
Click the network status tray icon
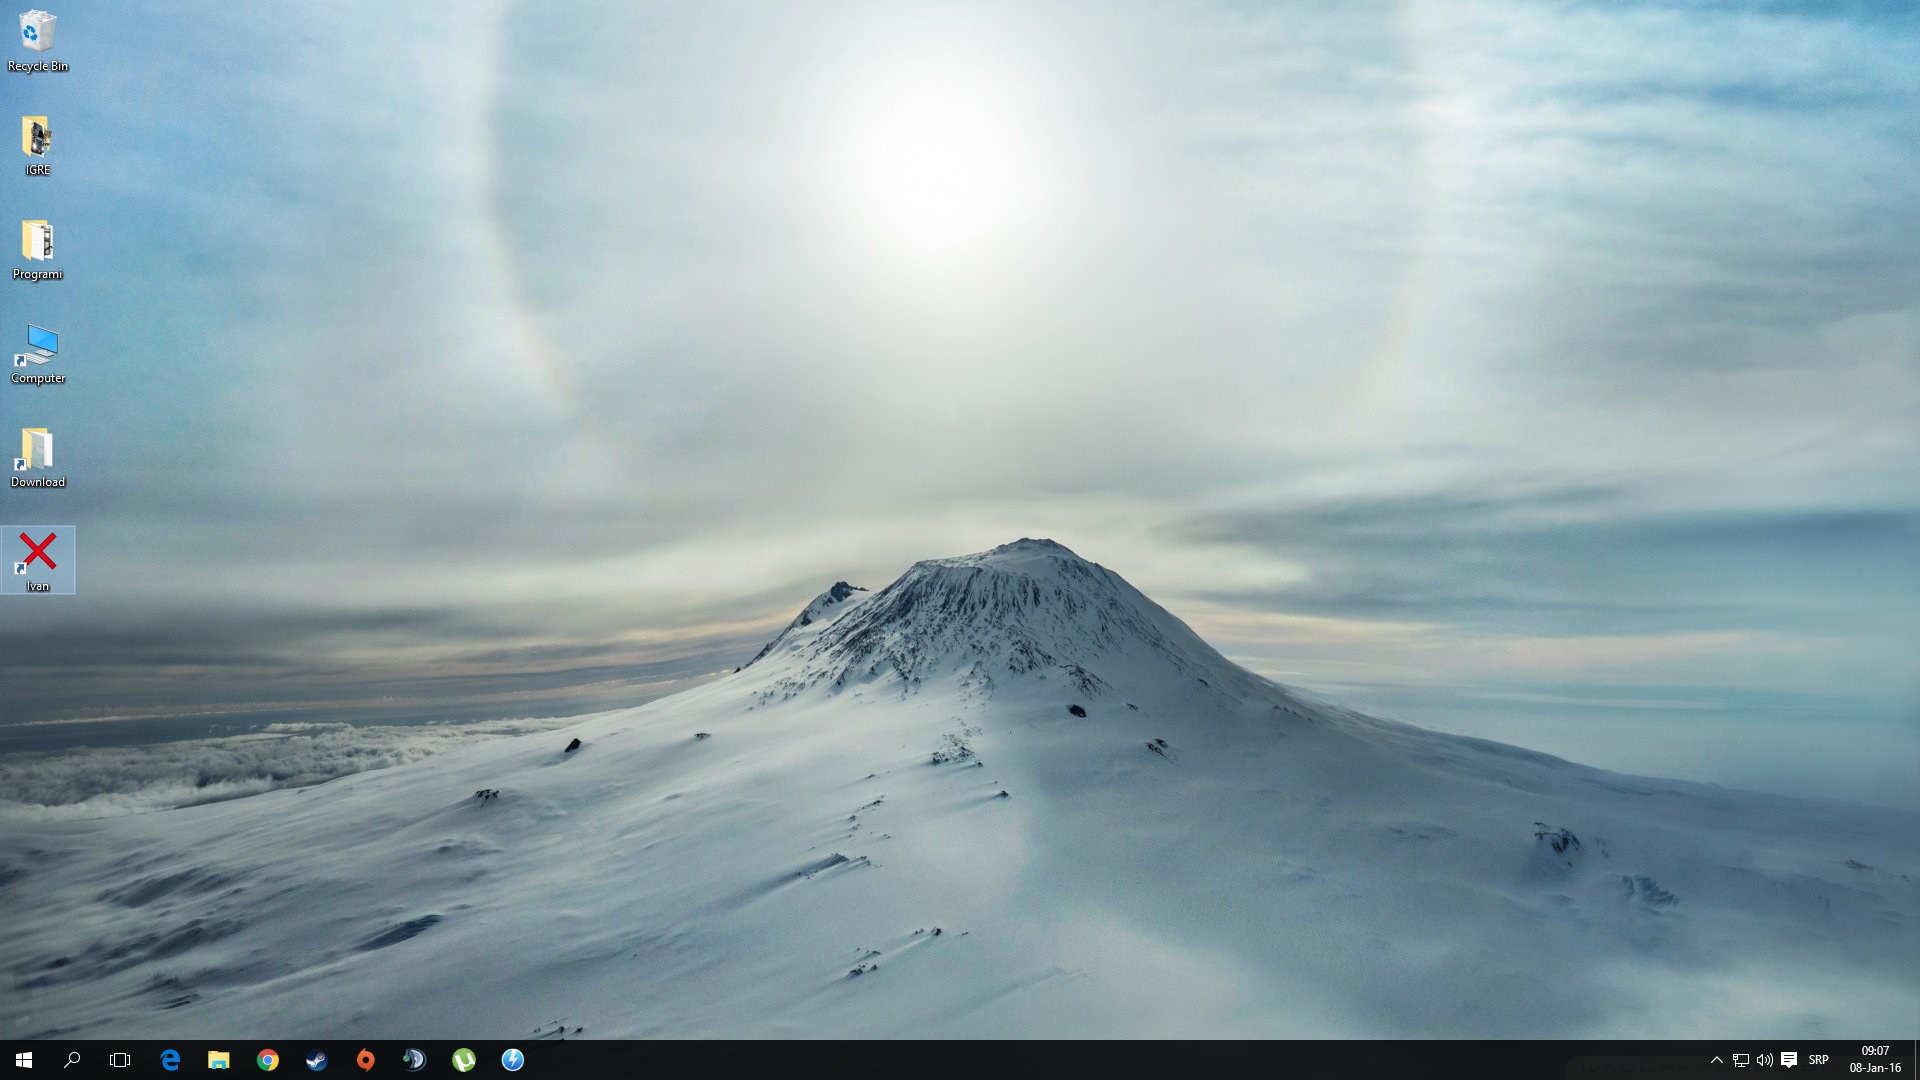tap(1741, 1060)
